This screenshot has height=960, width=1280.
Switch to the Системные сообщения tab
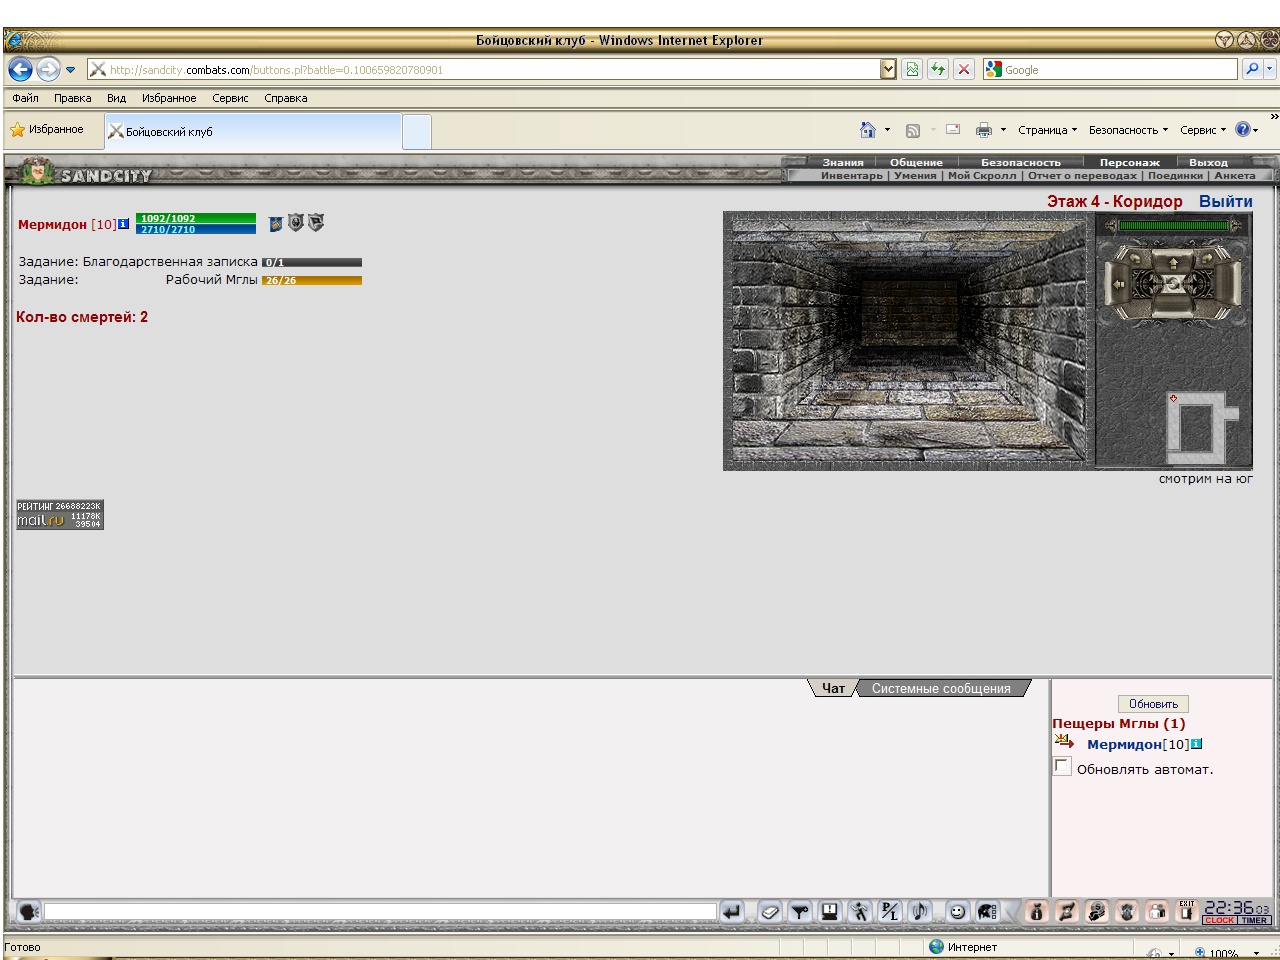[x=941, y=688]
